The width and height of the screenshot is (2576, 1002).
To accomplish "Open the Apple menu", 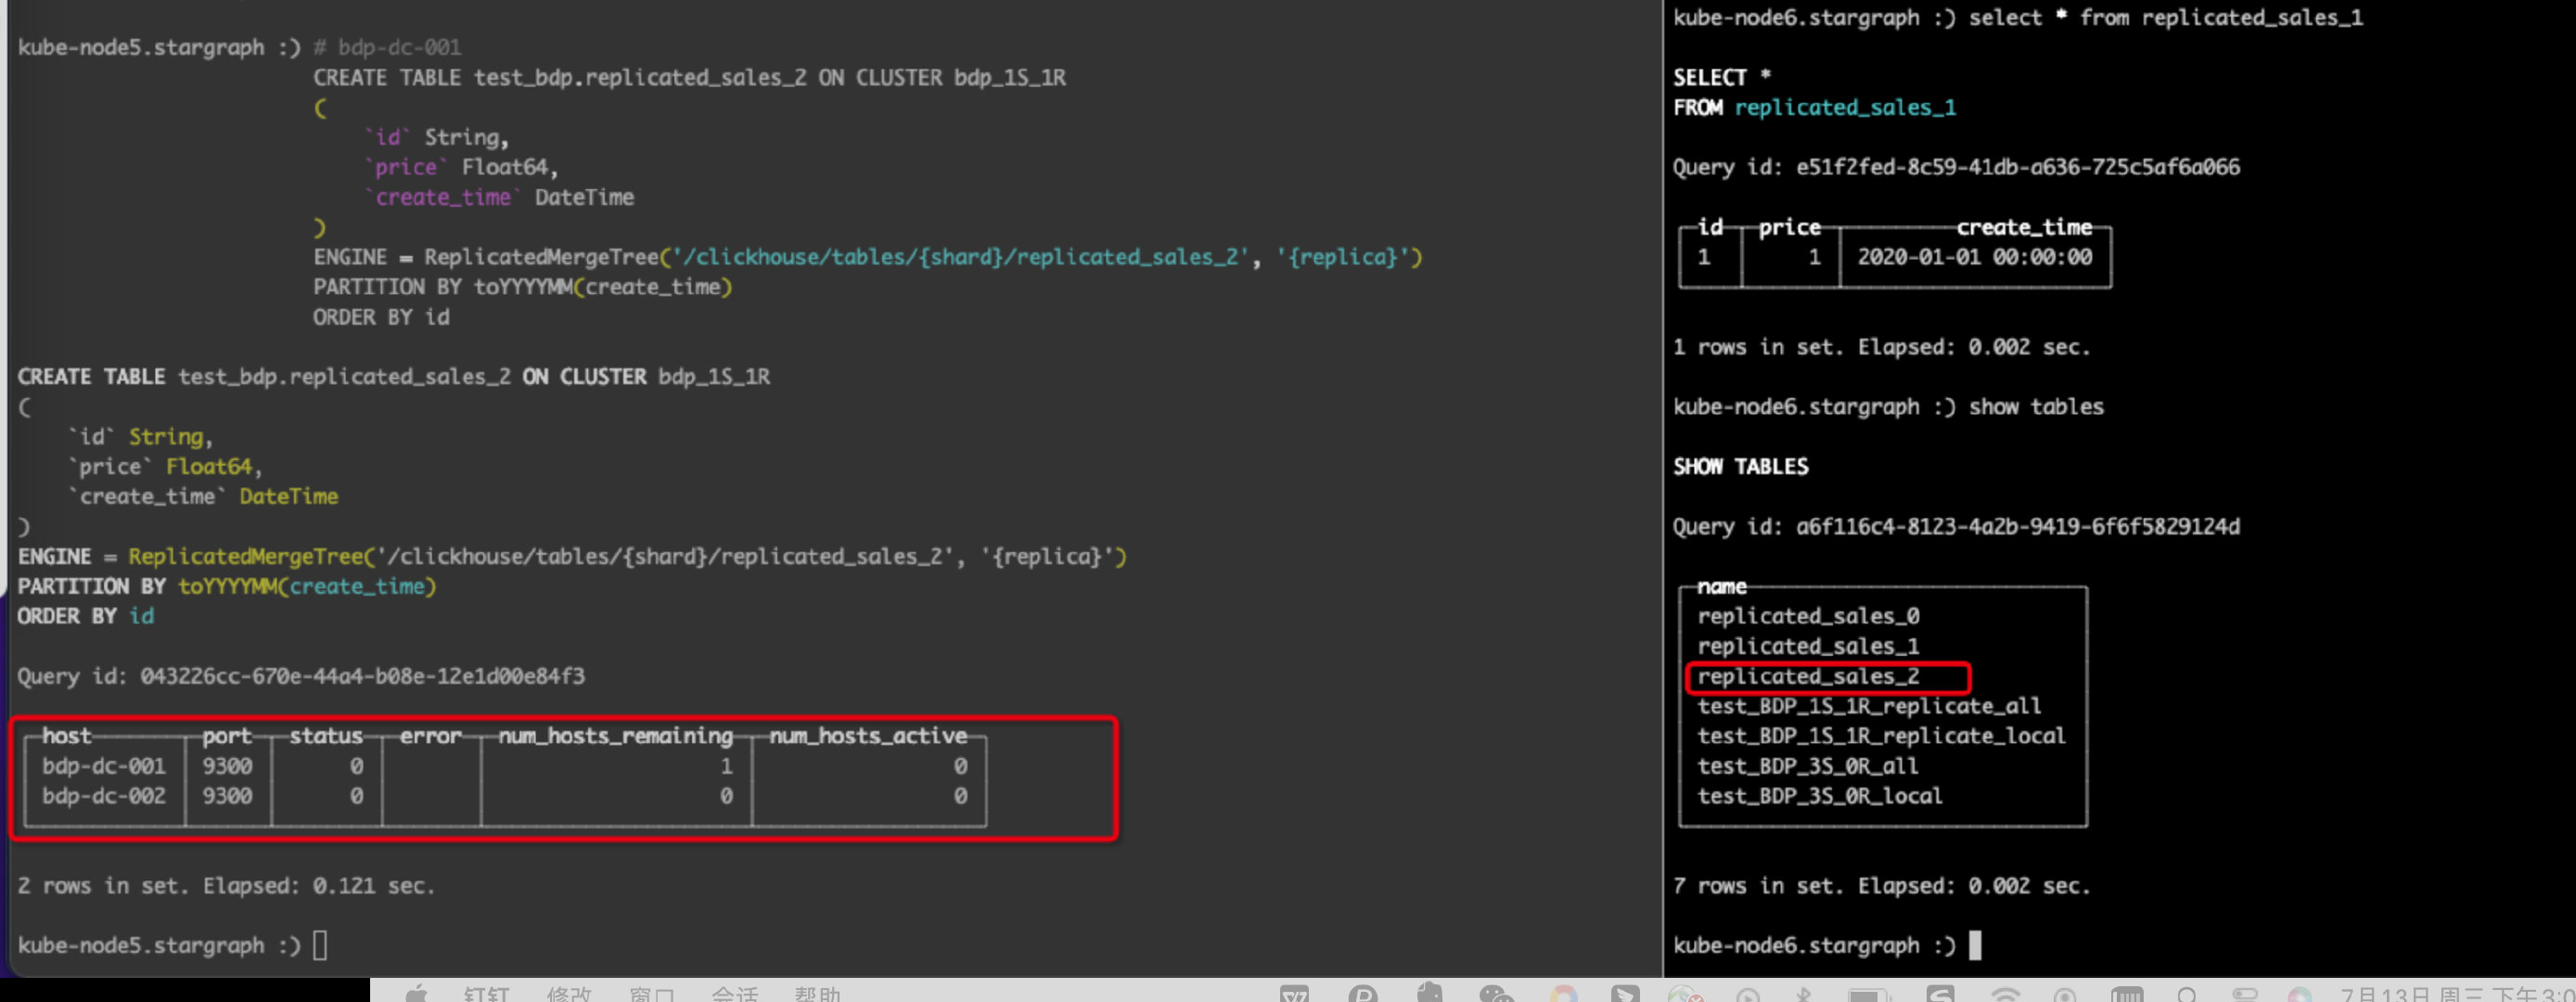I will [x=416, y=994].
